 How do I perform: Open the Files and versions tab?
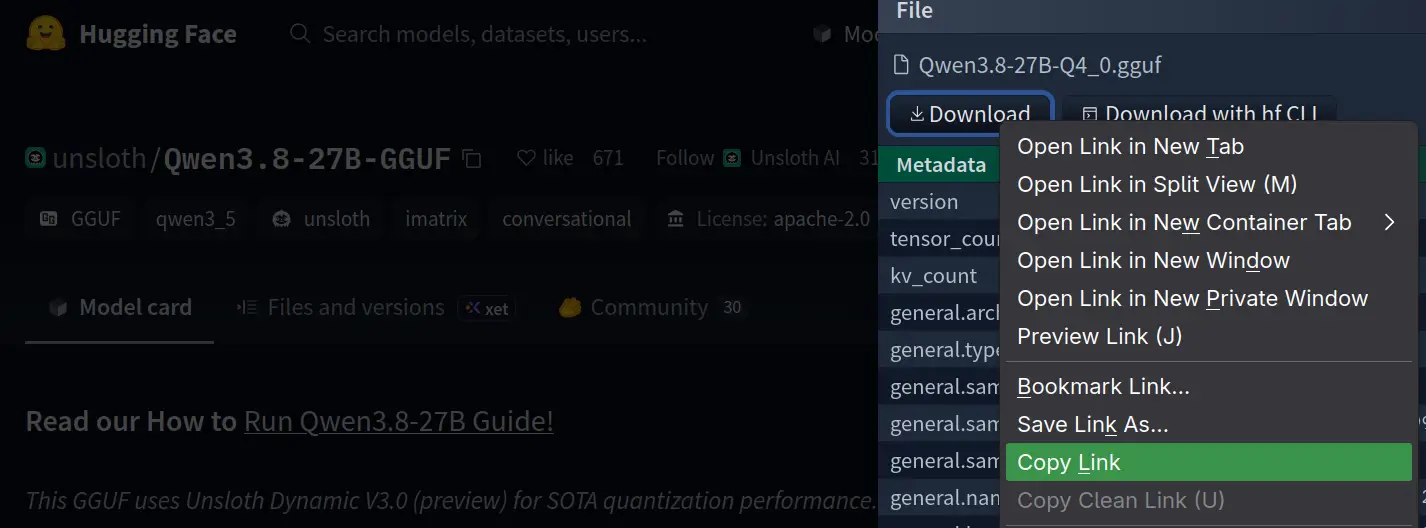tap(375, 307)
